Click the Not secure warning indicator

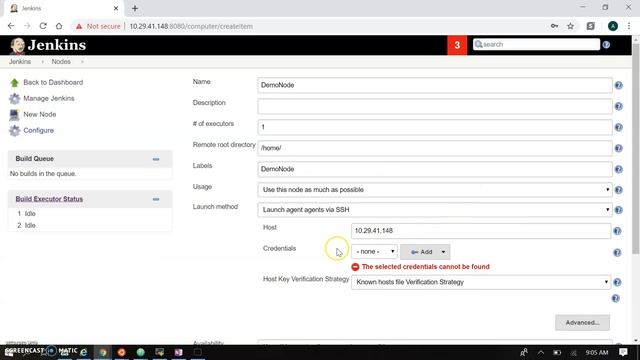(98, 26)
